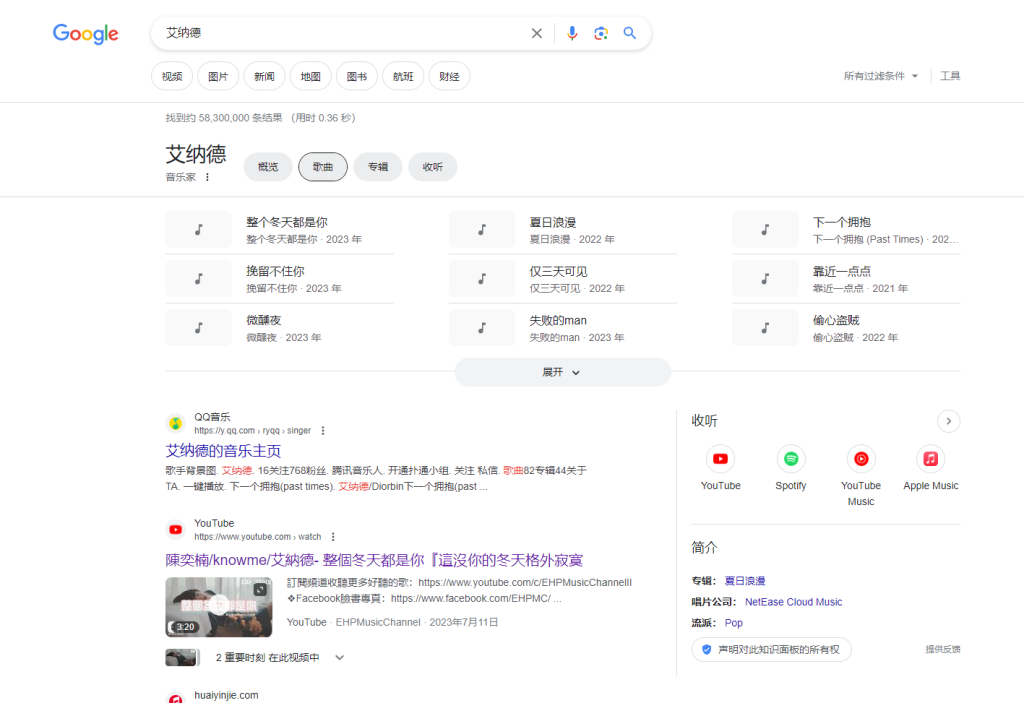The image size is (1024, 703).
Task: Open more options next to 音乐家
Action: click(207, 177)
